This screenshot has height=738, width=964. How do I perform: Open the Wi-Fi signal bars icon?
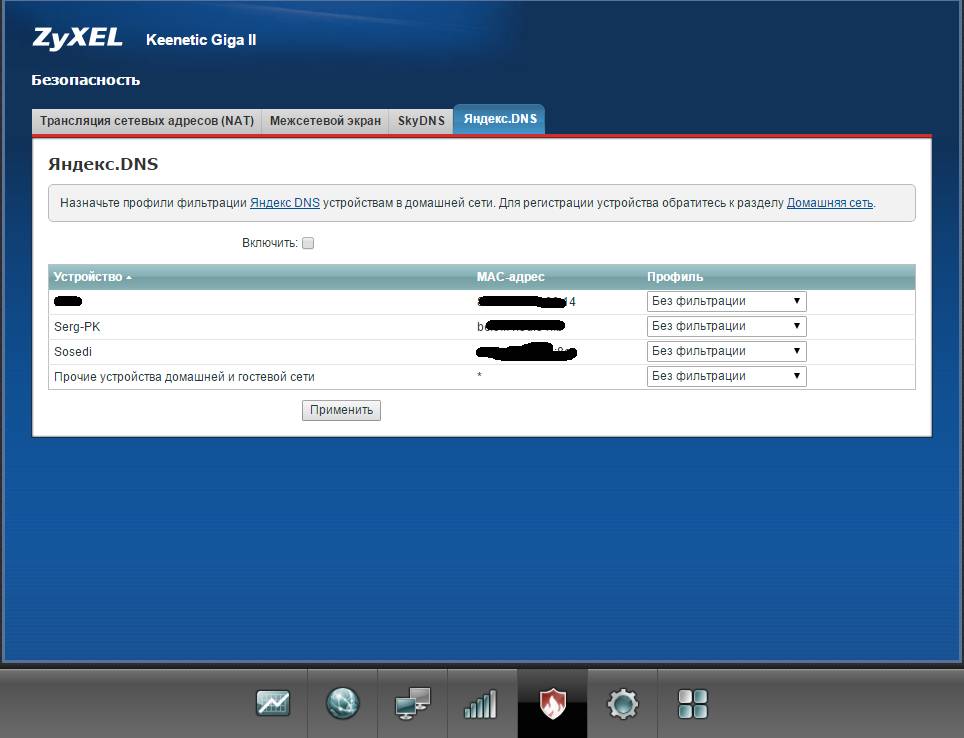click(x=481, y=704)
